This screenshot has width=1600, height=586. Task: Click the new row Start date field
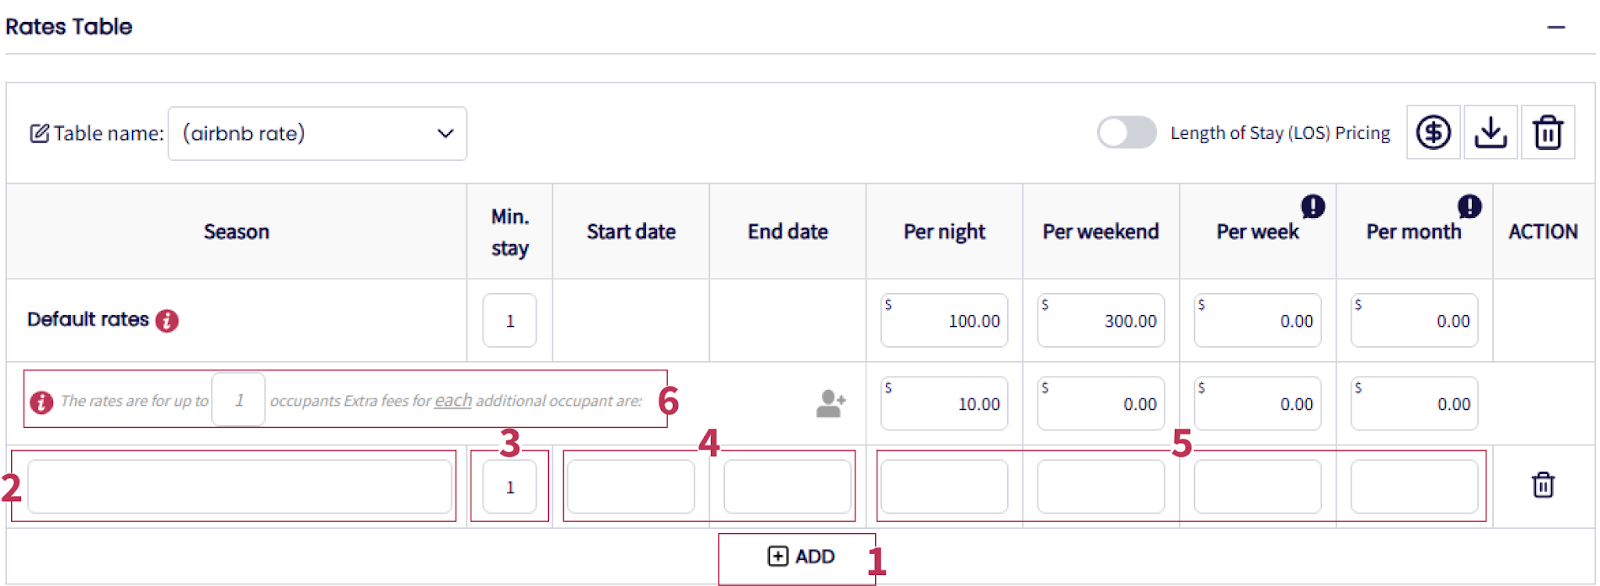pyautogui.click(x=630, y=487)
